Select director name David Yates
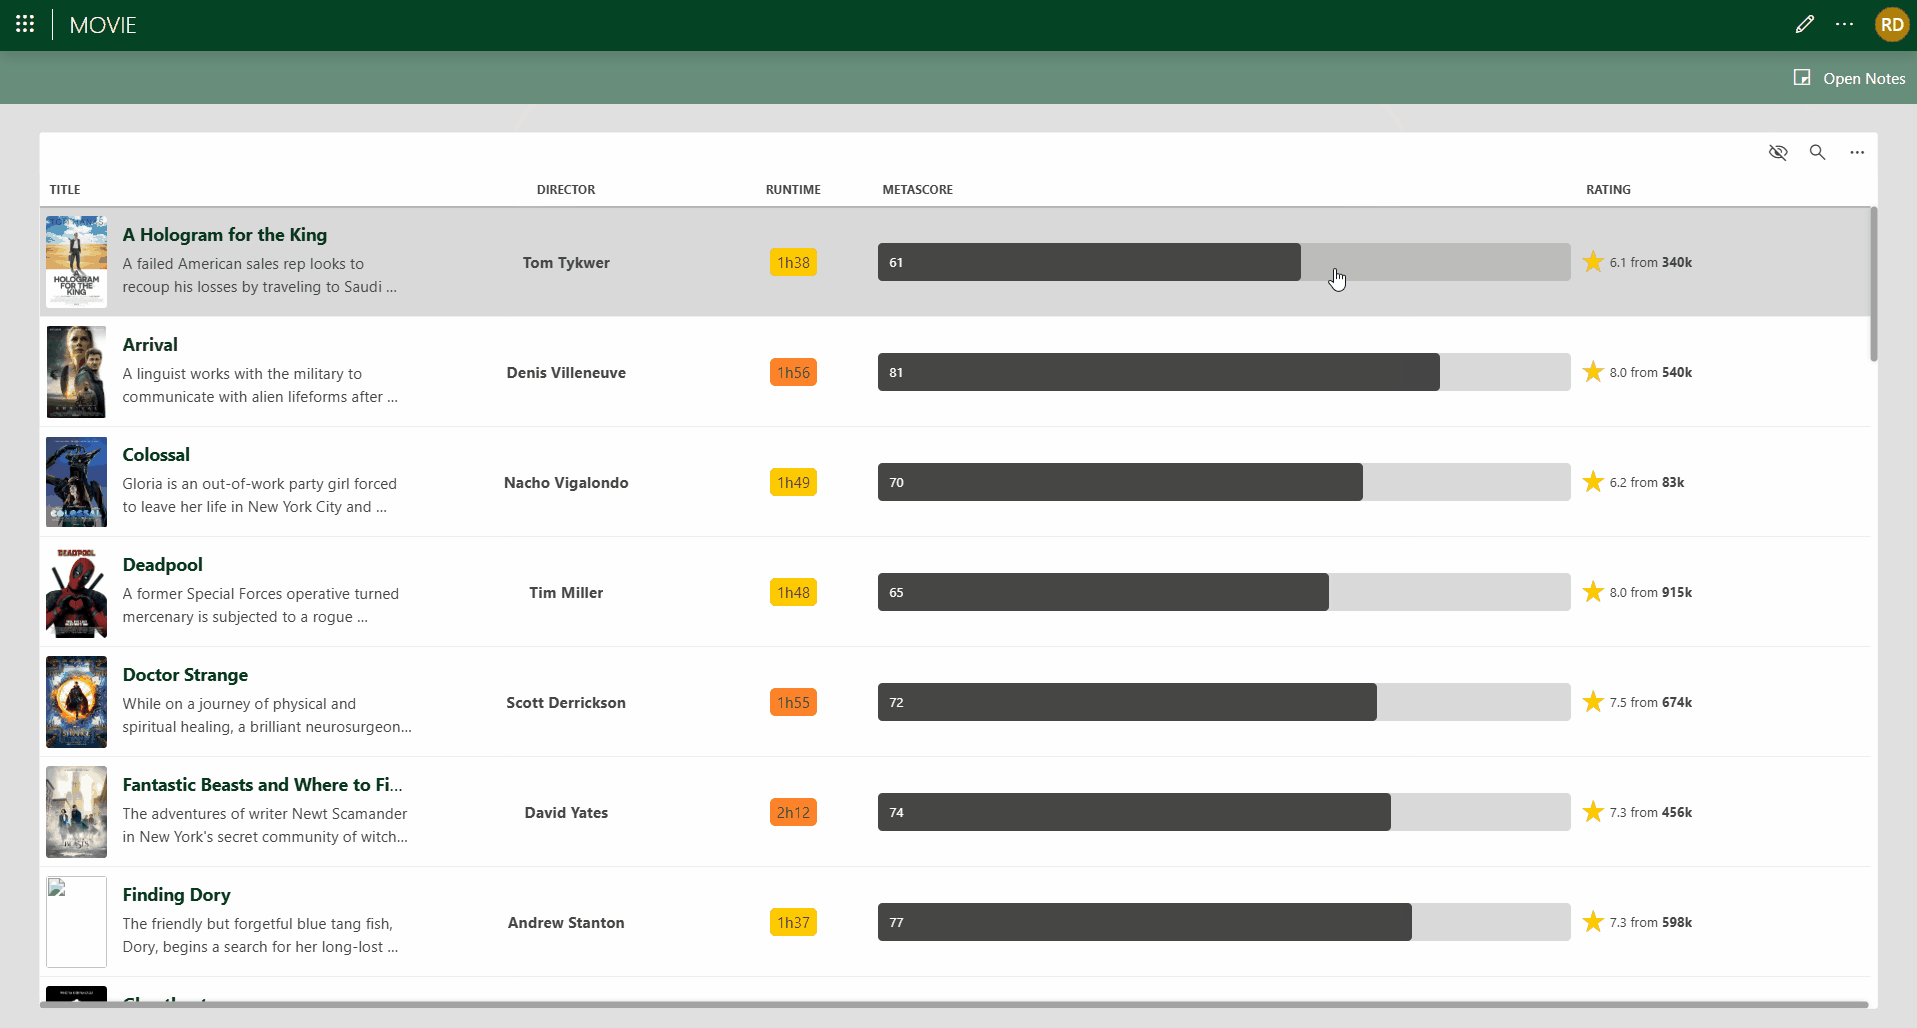 coord(566,813)
